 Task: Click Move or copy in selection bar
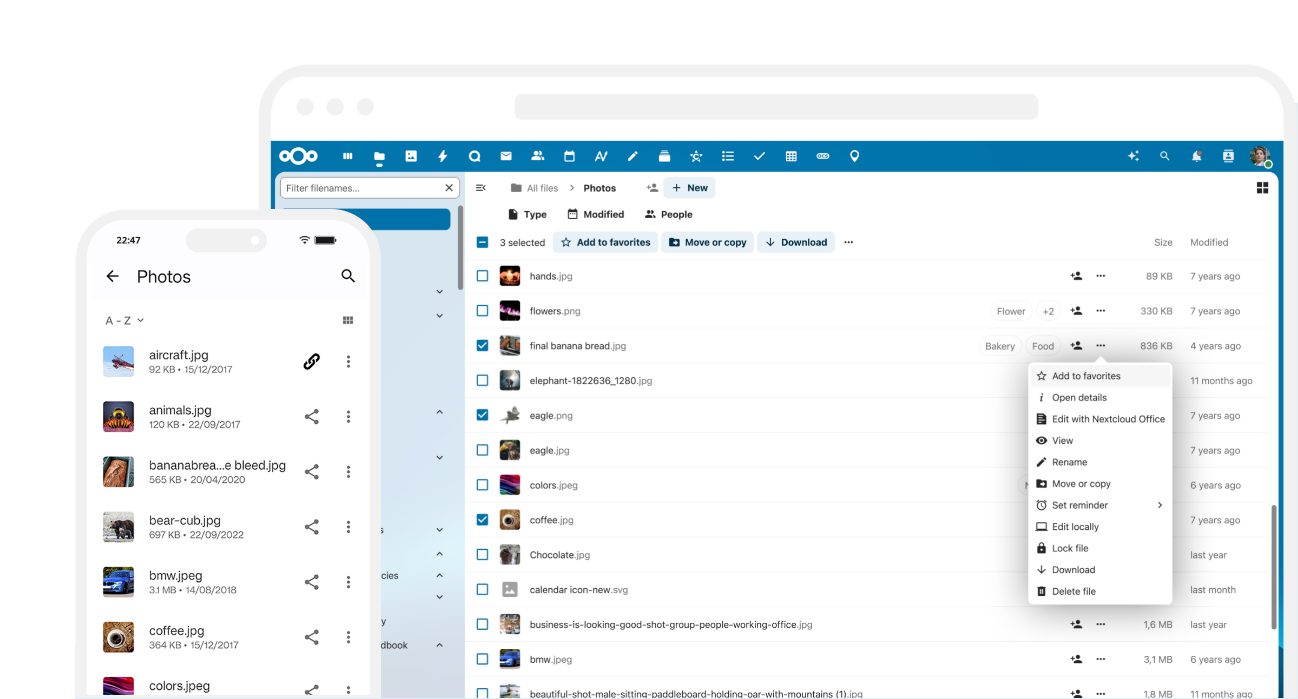708,242
